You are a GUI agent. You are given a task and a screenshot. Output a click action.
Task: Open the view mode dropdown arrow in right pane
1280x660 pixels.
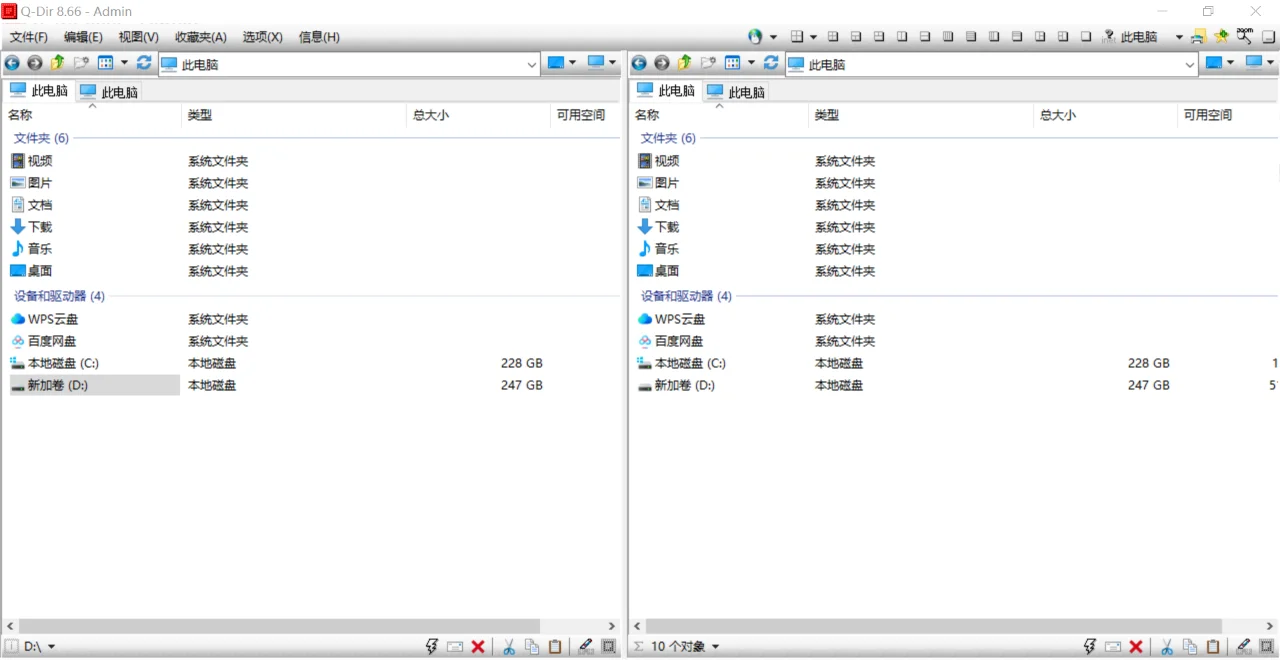[x=751, y=63]
